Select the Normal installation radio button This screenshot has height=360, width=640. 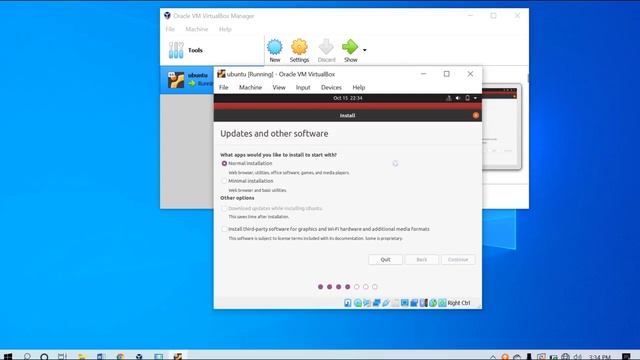coord(224,163)
